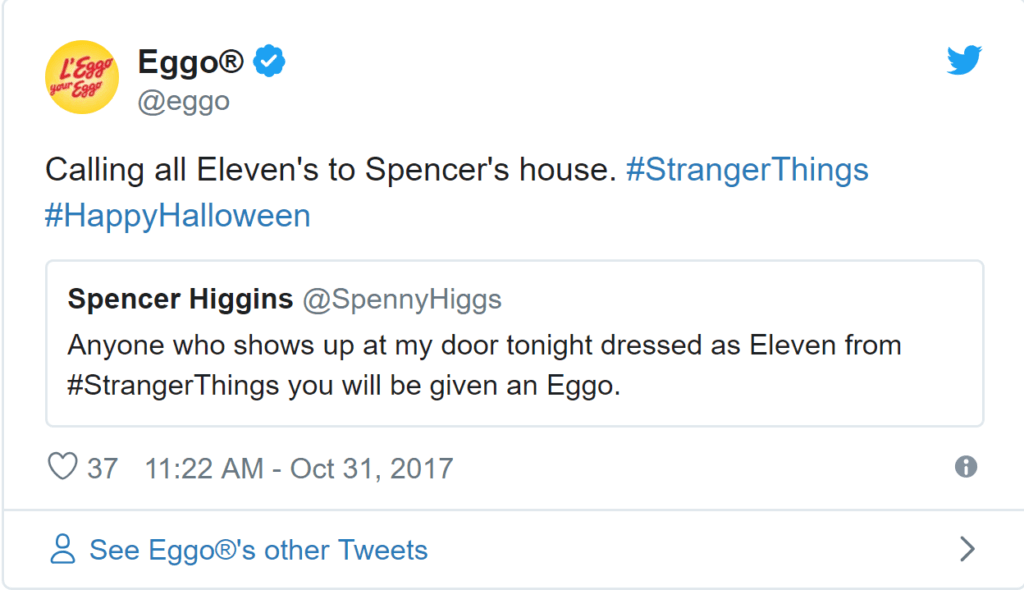Viewport: 1024px width, 590px height.
Task: Click the Twitter bird logo icon
Action: click(965, 60)
